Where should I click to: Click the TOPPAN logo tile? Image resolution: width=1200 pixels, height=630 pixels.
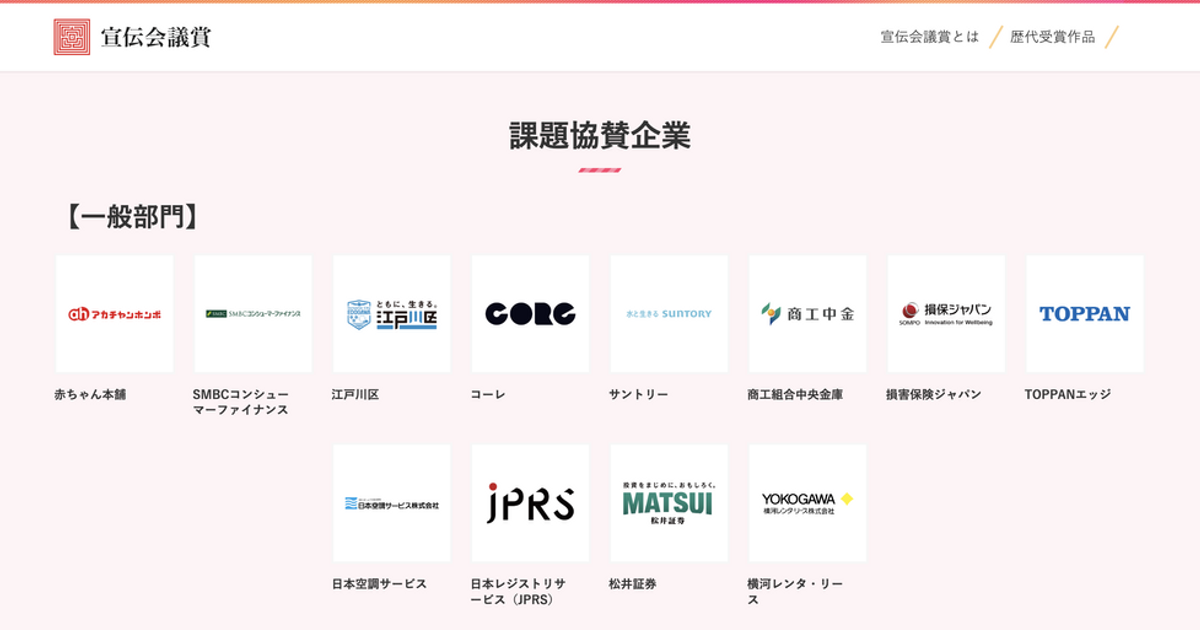point(1085,314)
